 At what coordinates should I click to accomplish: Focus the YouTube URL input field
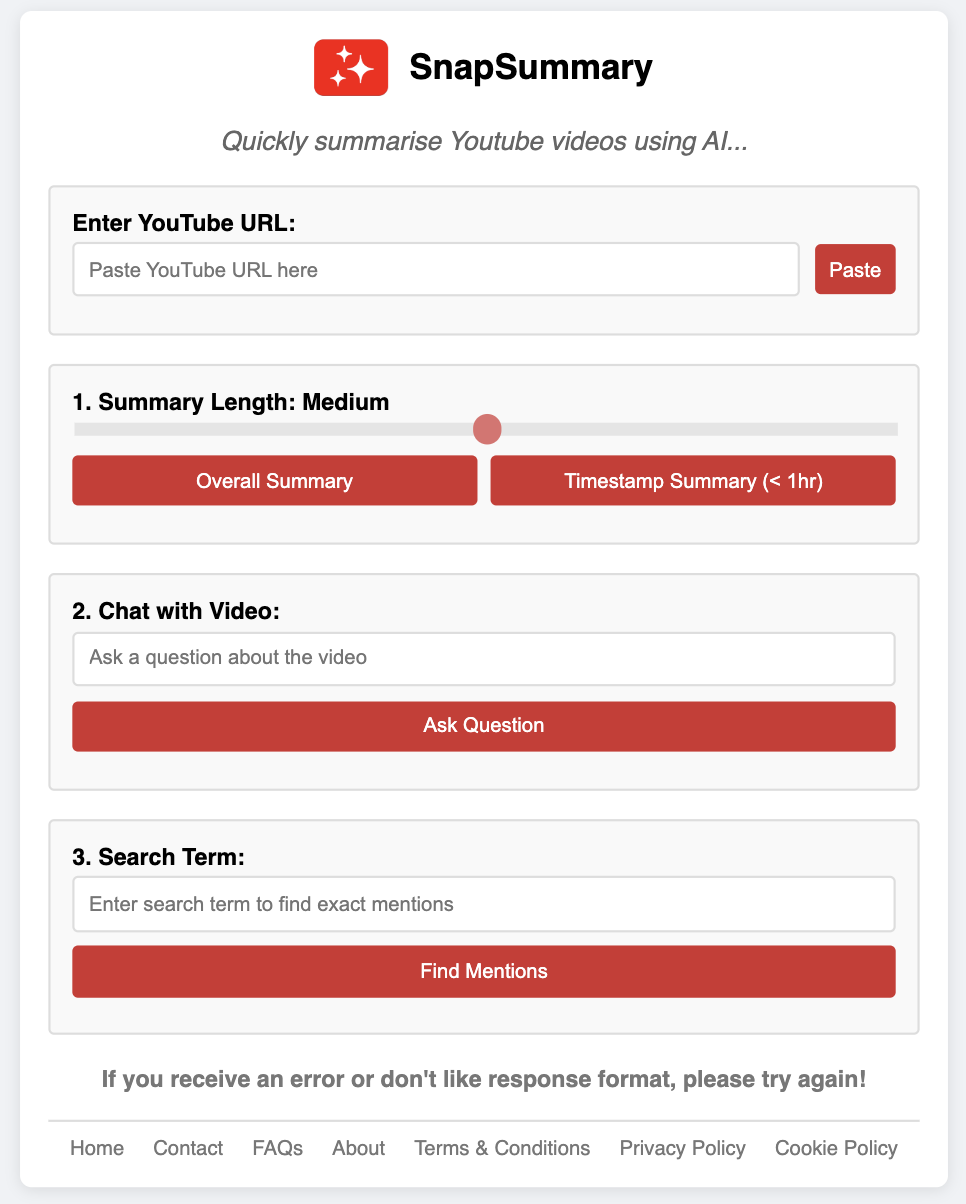point(435,270)
